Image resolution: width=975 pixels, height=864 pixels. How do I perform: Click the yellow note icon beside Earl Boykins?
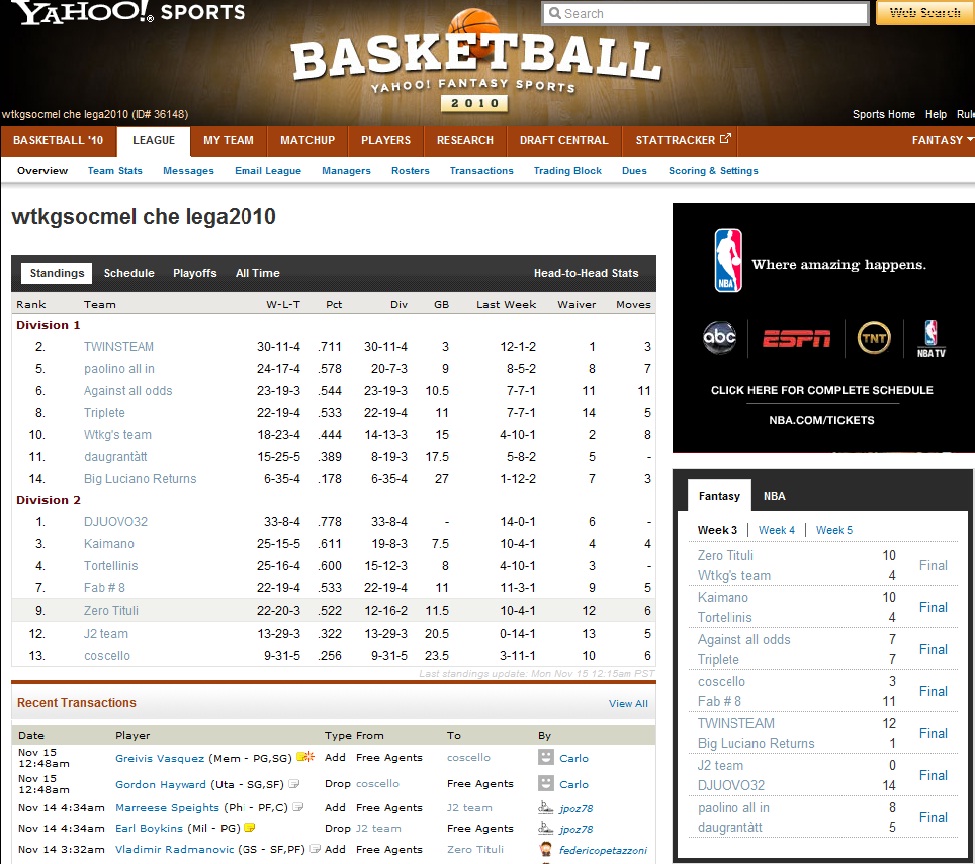(x=250, y=828)
